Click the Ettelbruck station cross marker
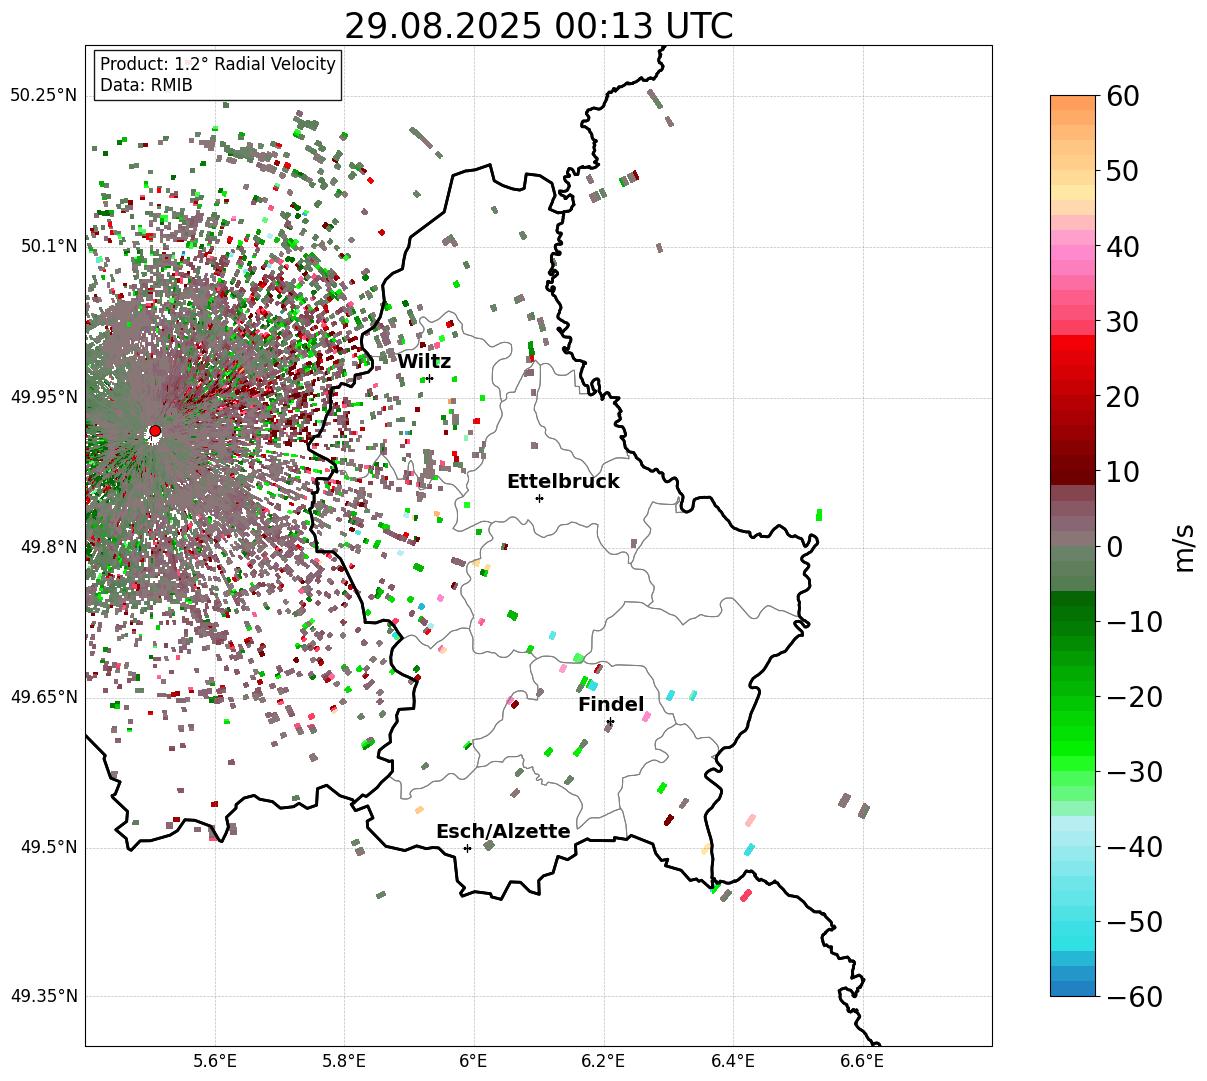Viewport: 1207px width, 1081px height. click(540, 498)
